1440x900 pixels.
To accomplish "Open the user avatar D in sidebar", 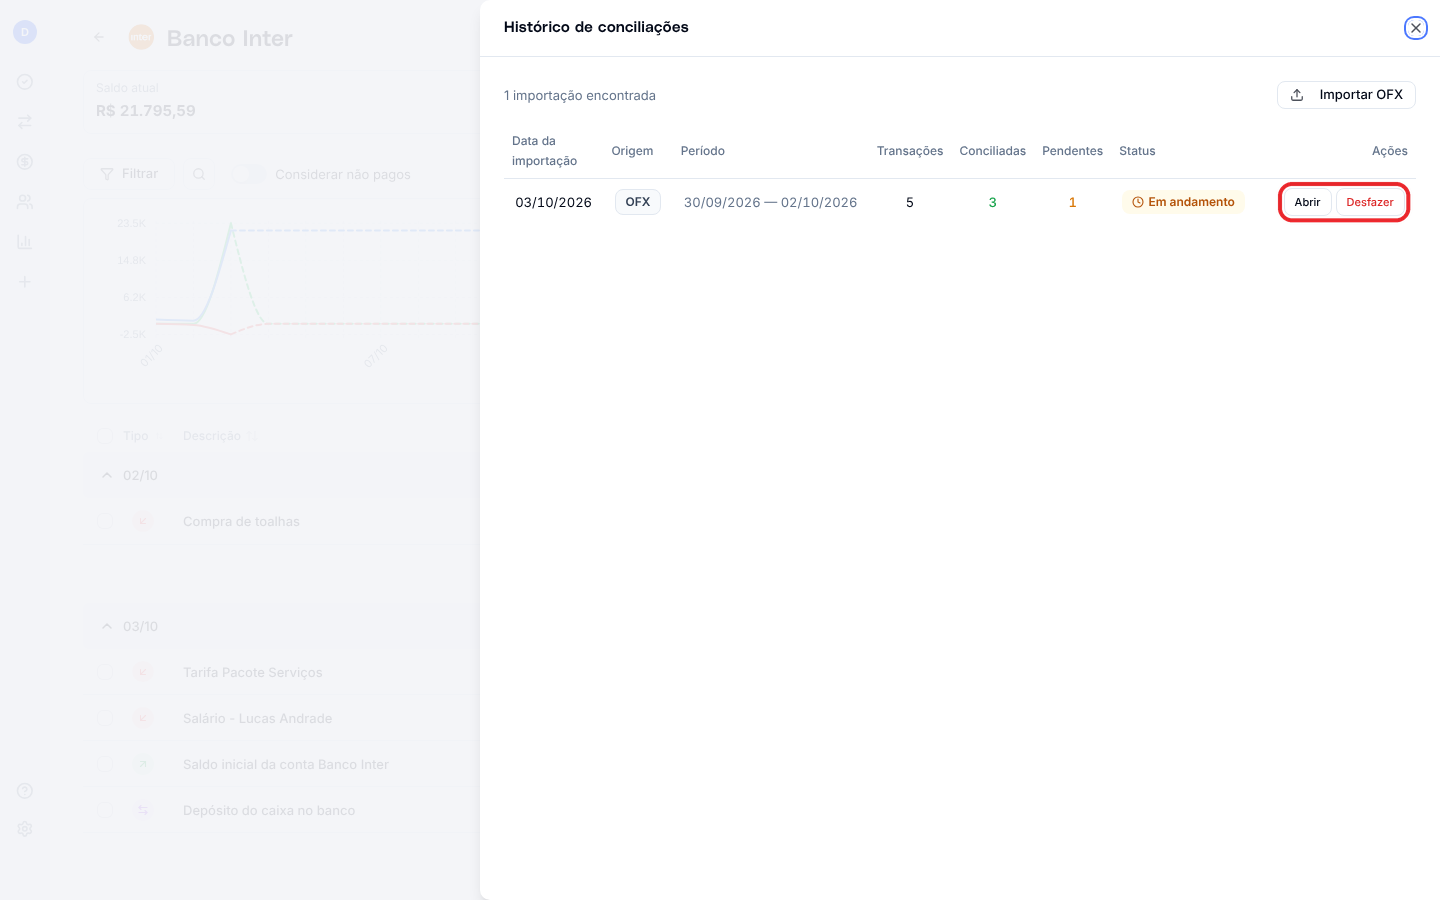I will click(x=25, y=32).
